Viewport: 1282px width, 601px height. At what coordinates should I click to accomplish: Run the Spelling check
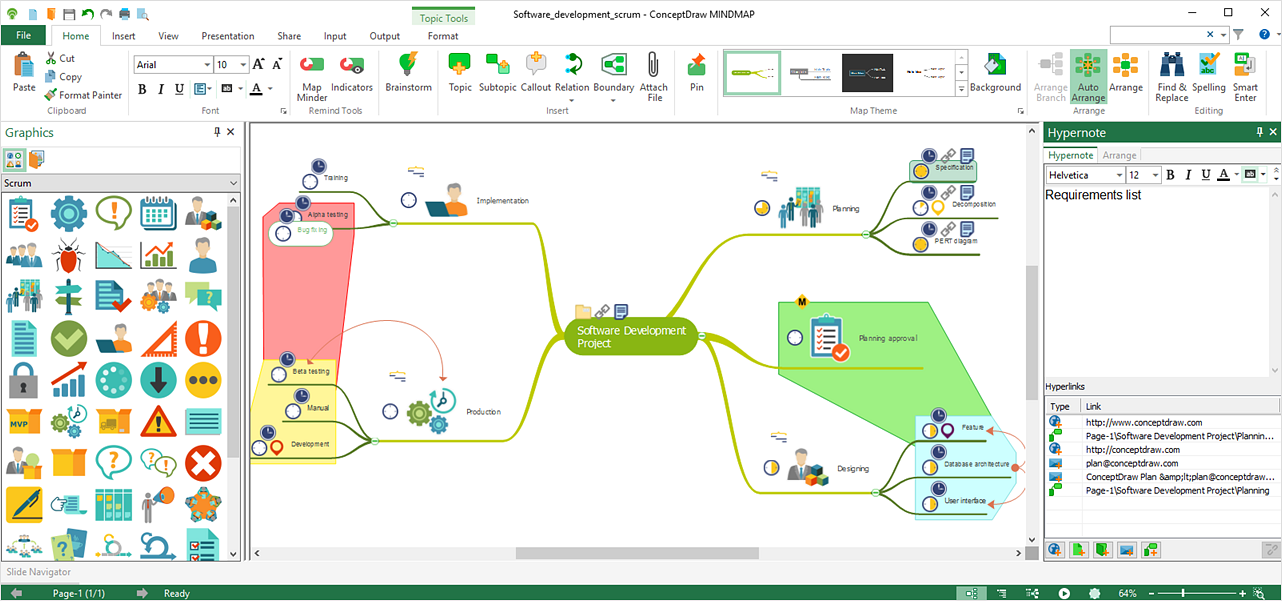coord(1208,74)
